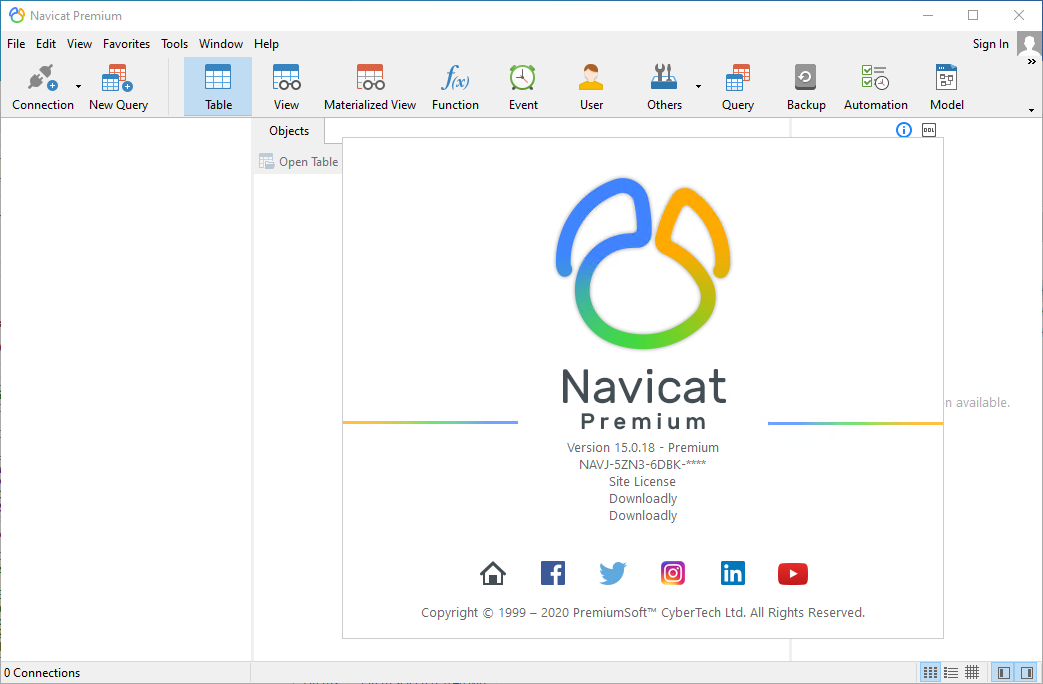This screenshot has height=684, width=1043.
Task: Select the Event object type
Action: click(x=522, y=86)
